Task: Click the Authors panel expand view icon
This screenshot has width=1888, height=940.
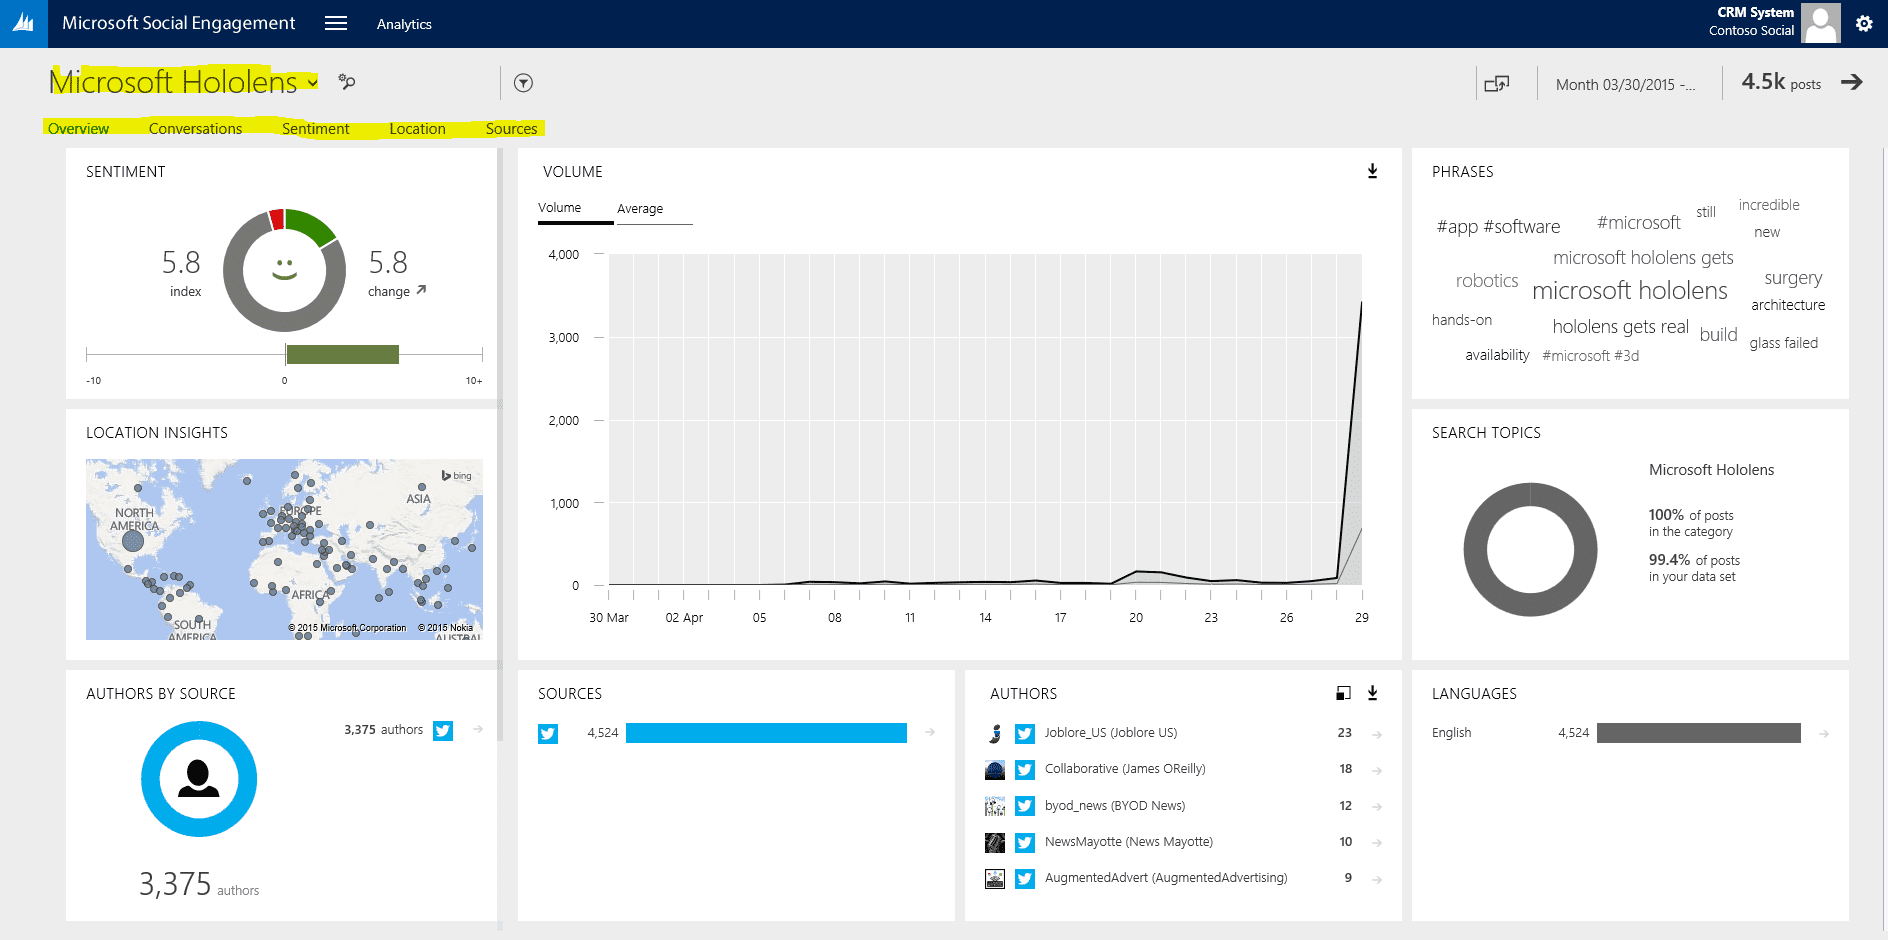Action: coord(1343,693)
